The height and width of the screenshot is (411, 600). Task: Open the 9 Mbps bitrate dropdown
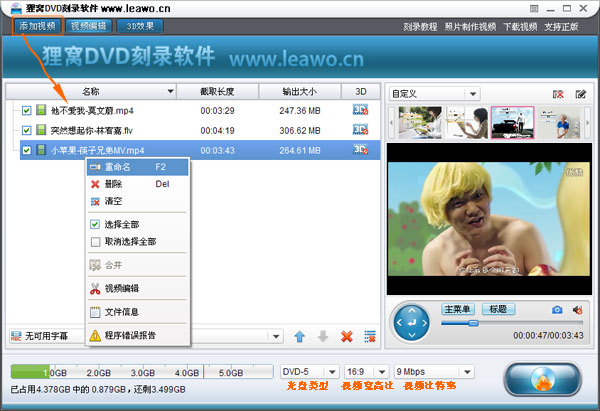[x=467, y=372]
